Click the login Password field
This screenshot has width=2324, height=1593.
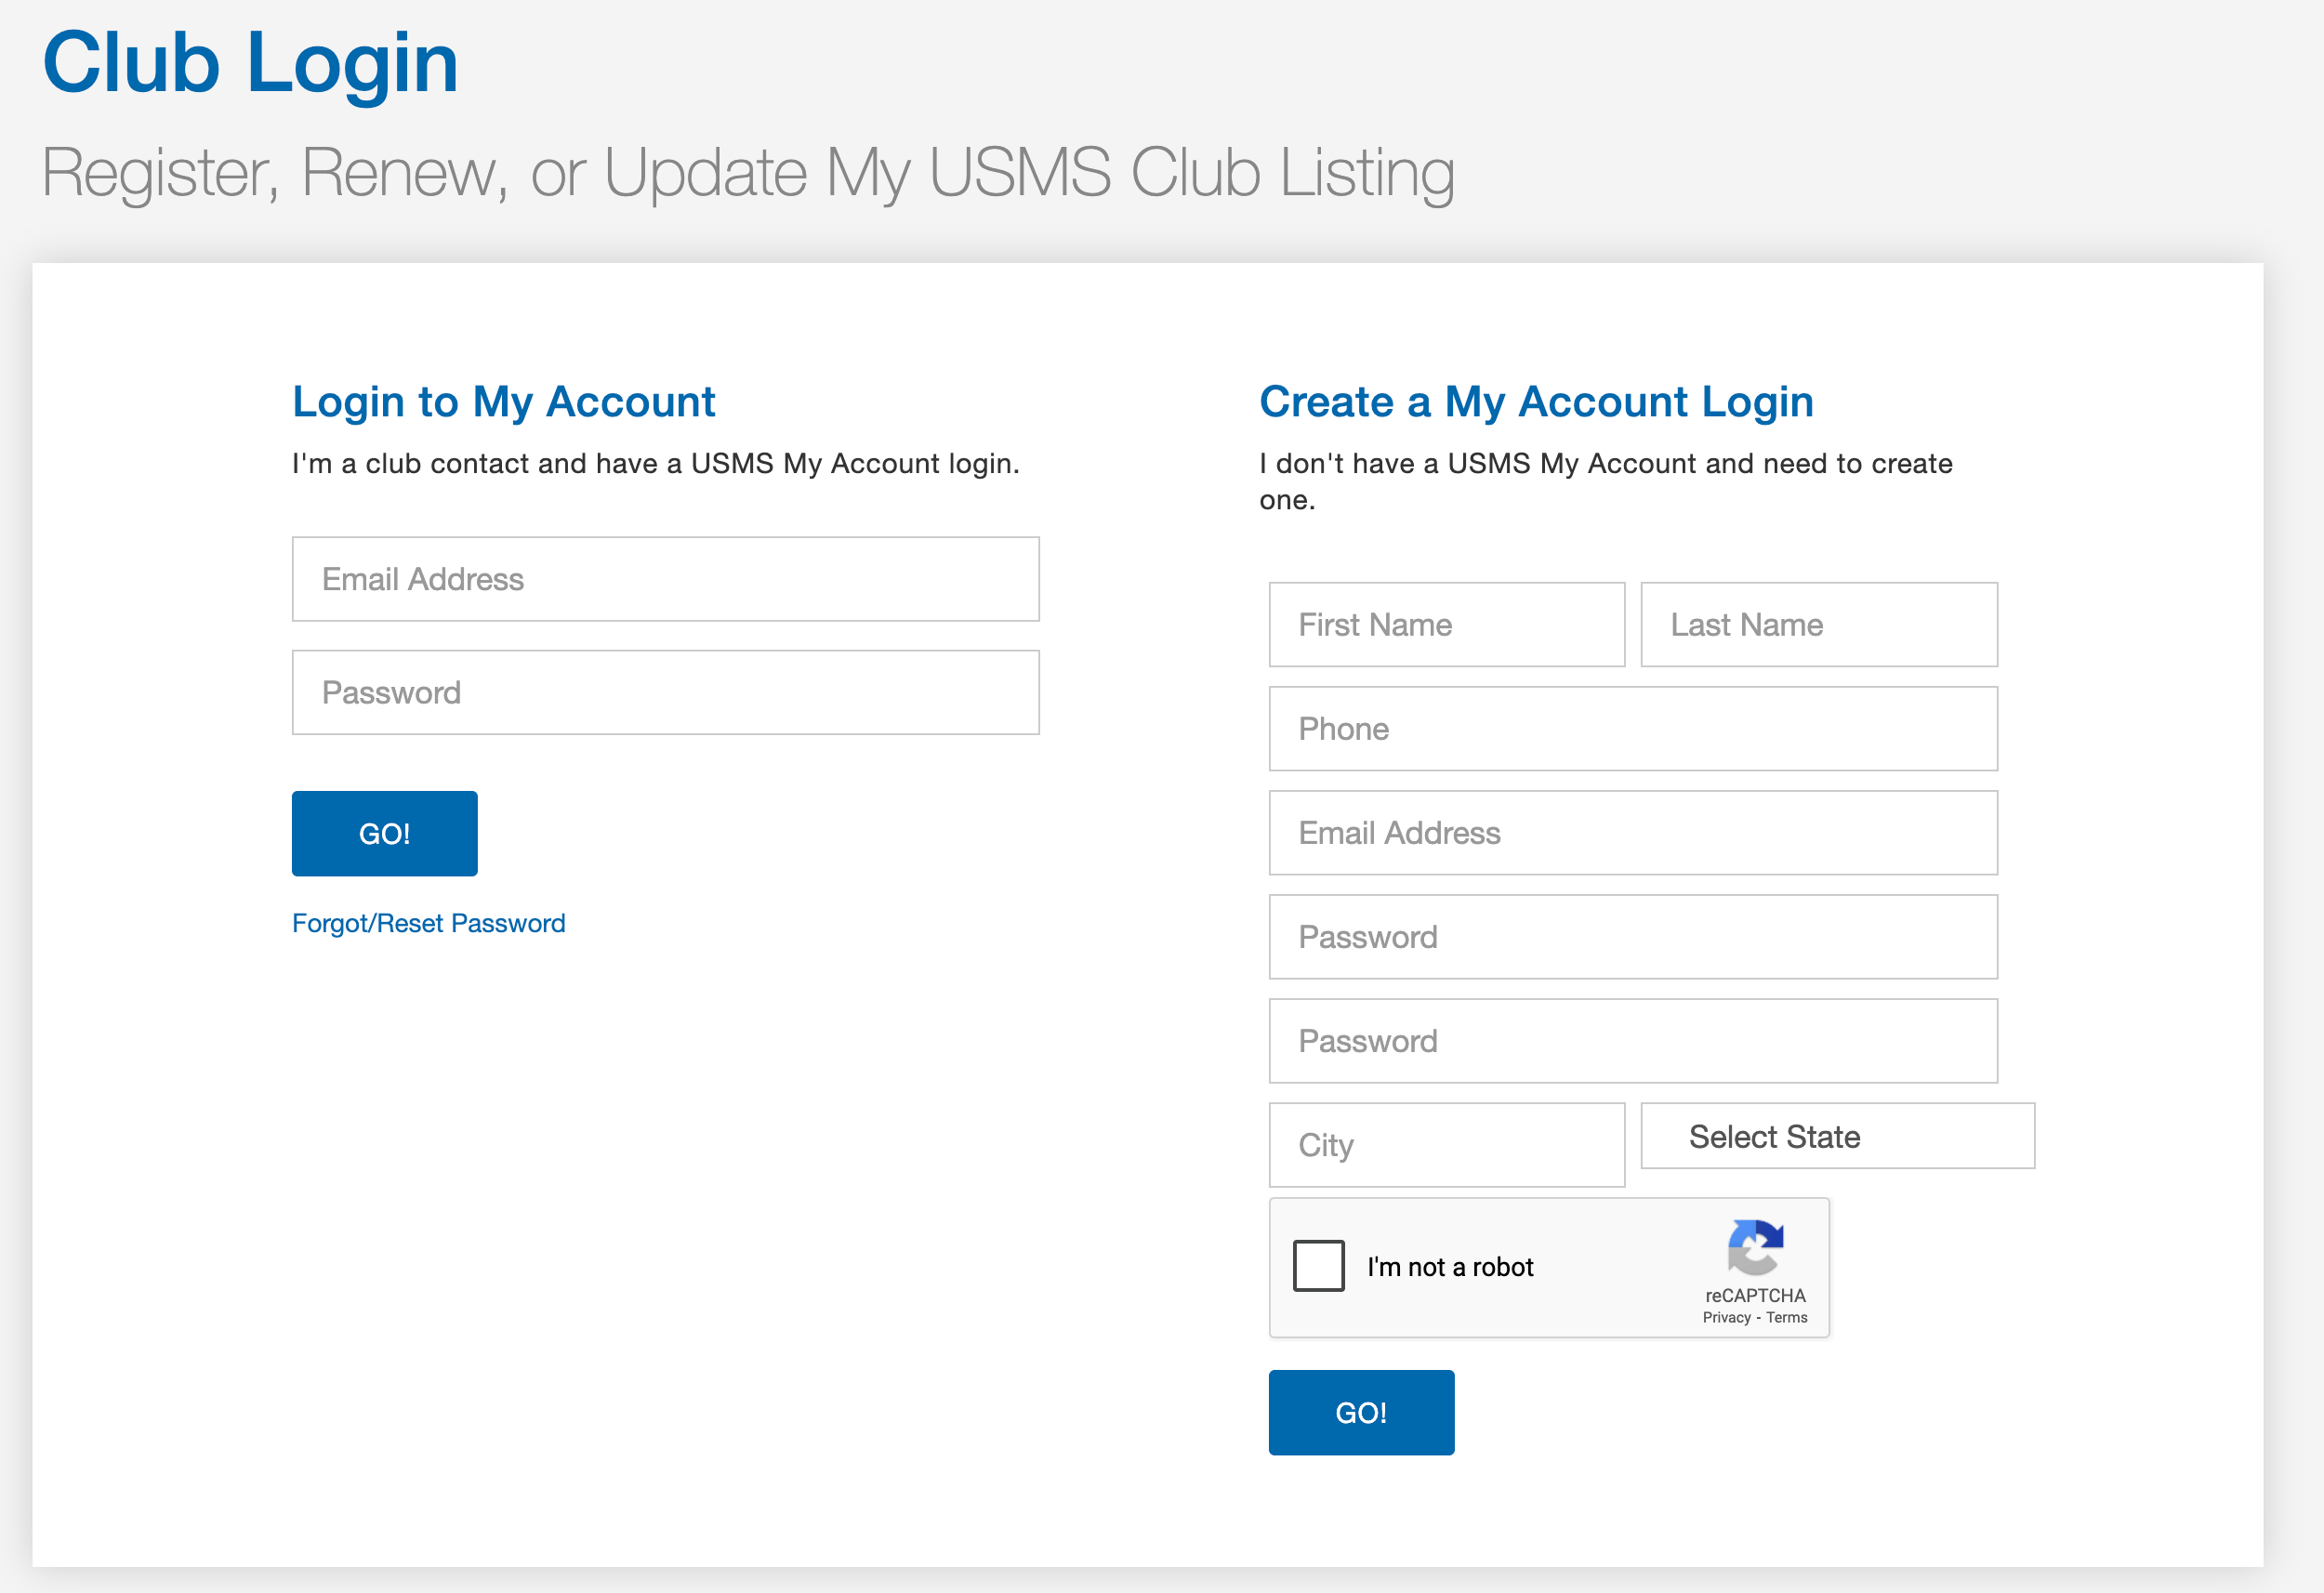point(665,692)
